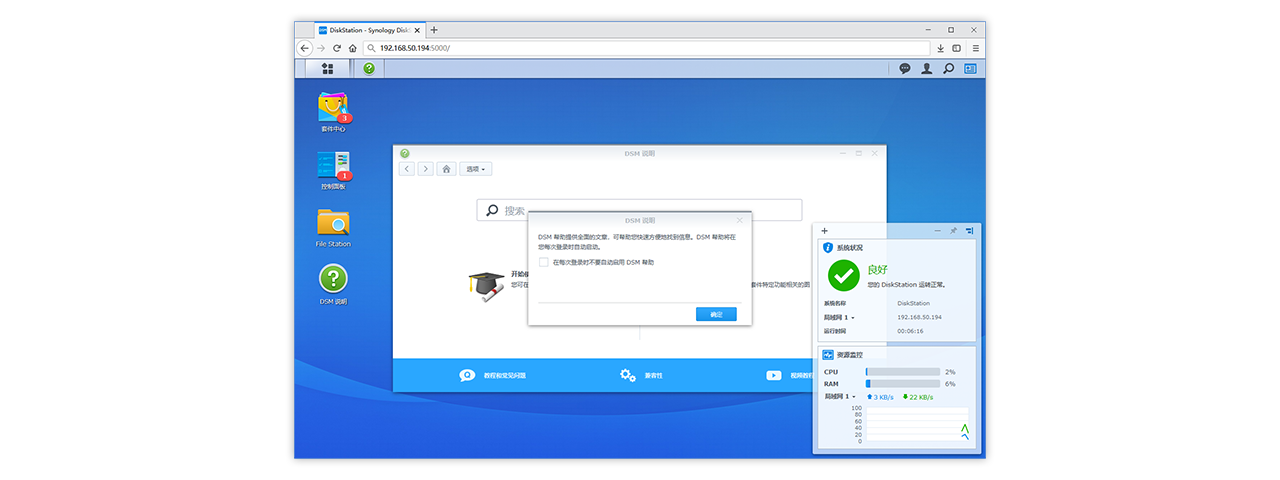
Task: Click the CPU usage bar
Action: click(903, 372)
